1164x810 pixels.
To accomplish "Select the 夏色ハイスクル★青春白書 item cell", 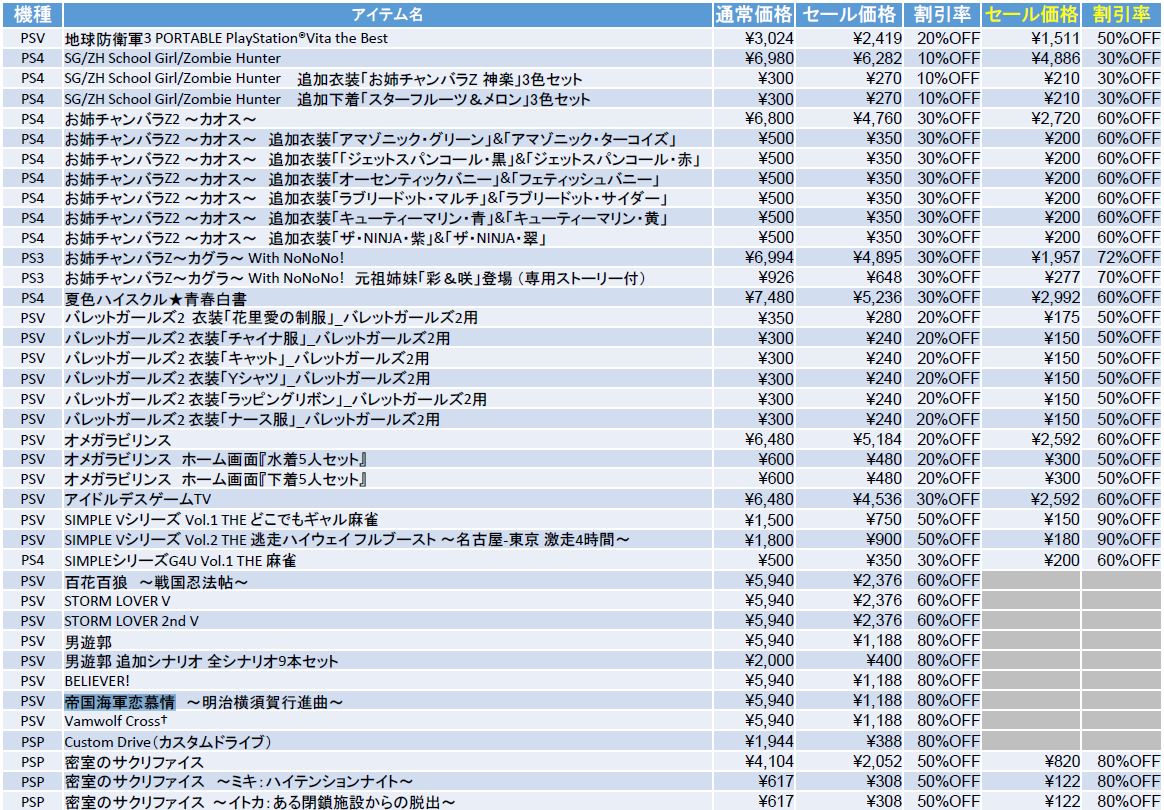I will tap(155, 298).
